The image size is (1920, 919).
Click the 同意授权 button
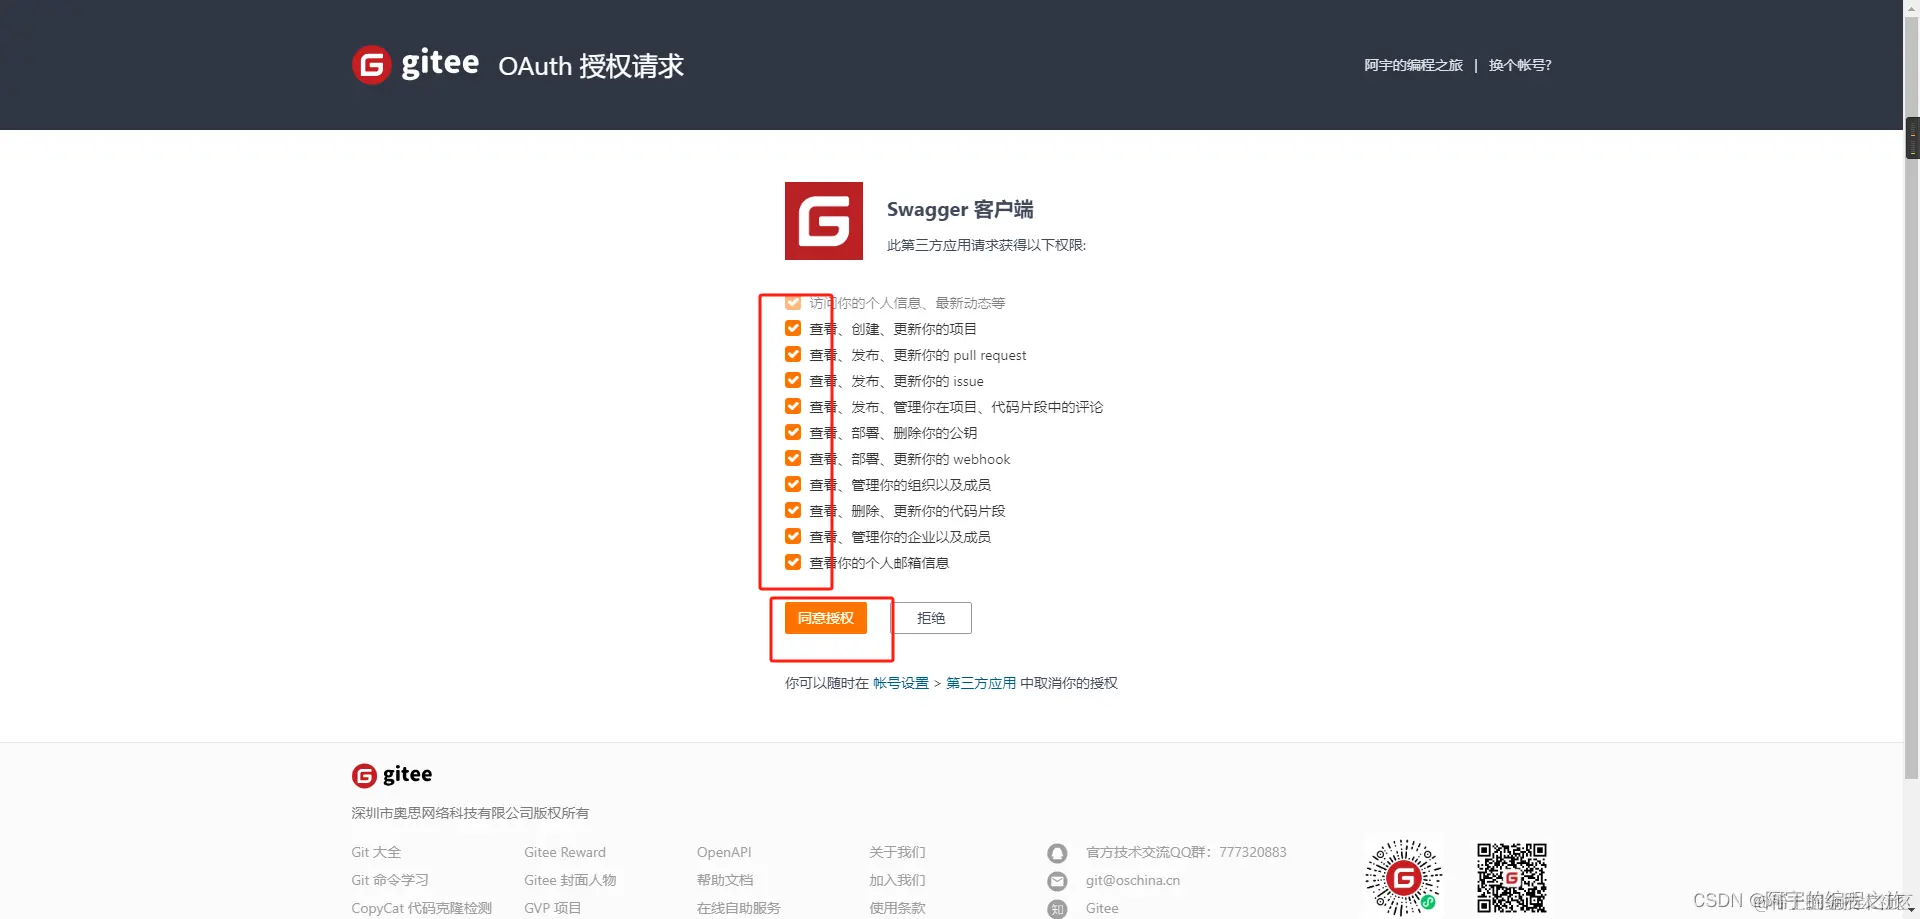tap(825, 618)
